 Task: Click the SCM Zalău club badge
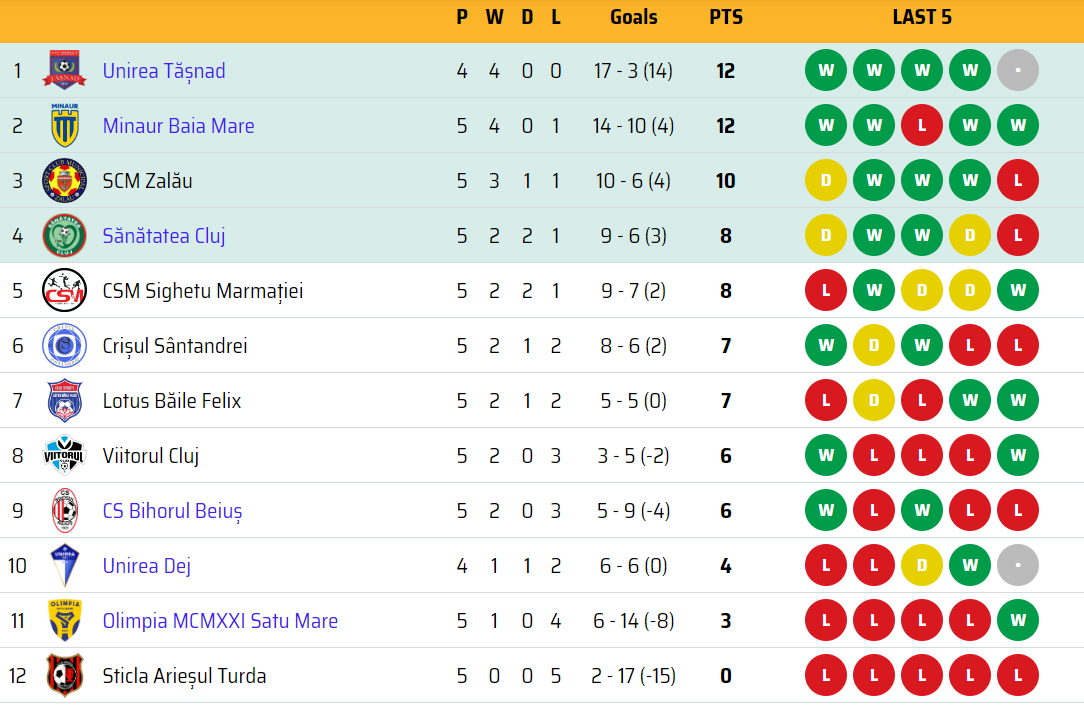64,181
